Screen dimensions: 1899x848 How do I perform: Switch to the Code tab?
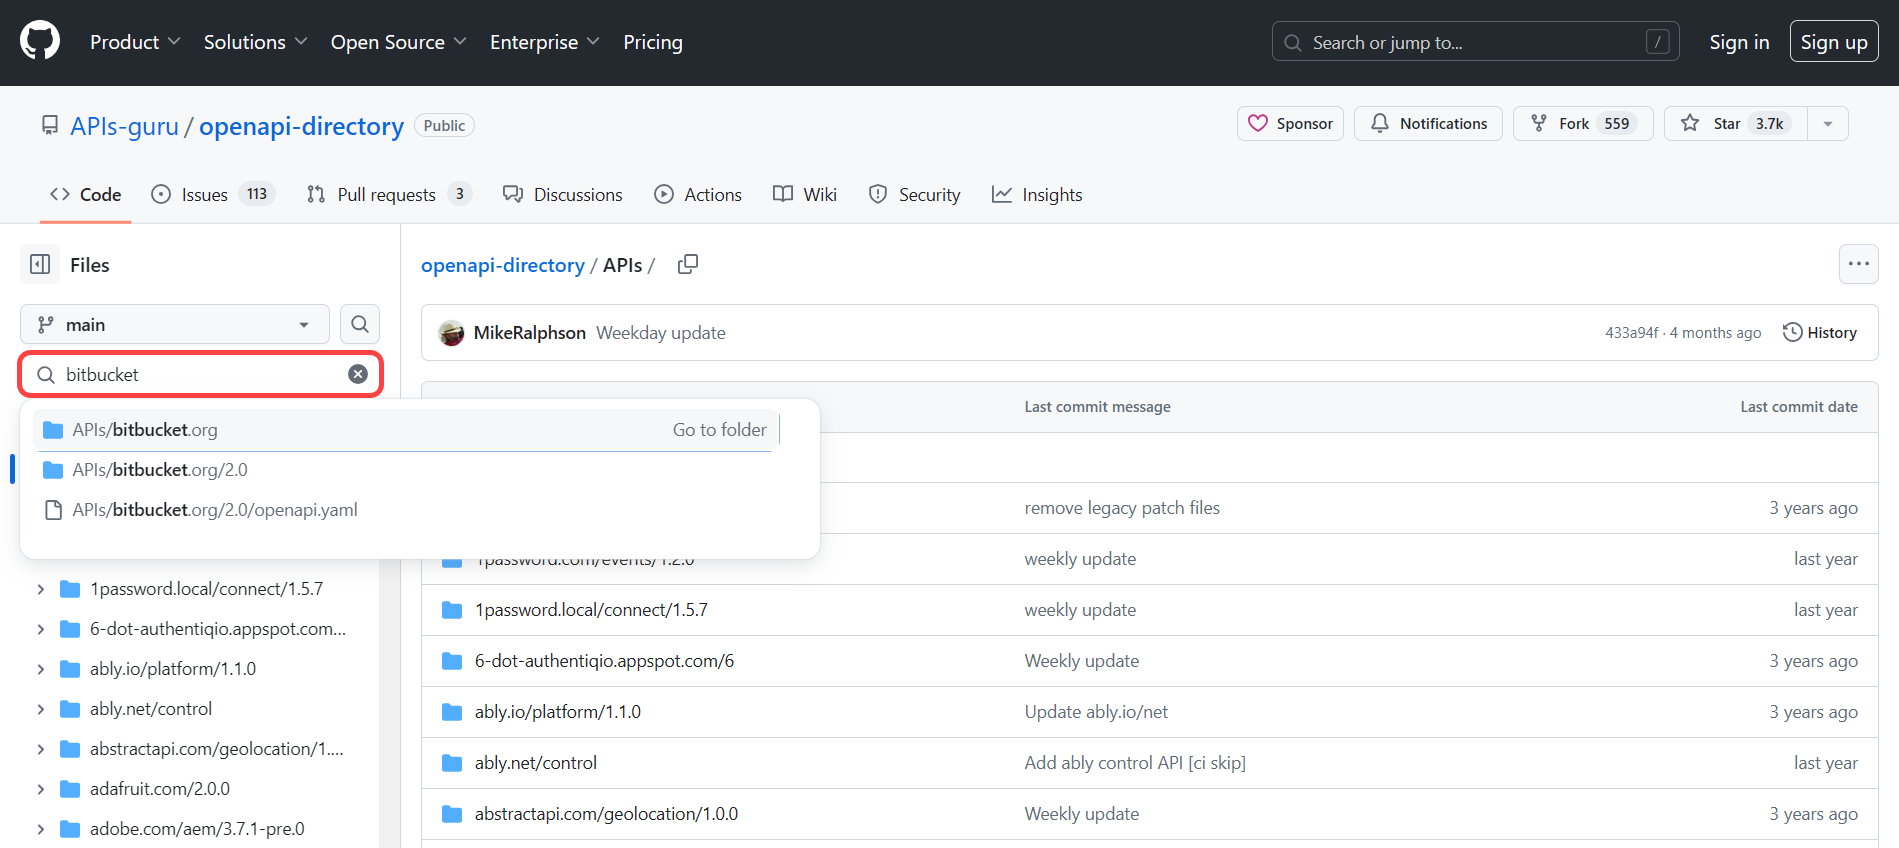coord(86,195)
